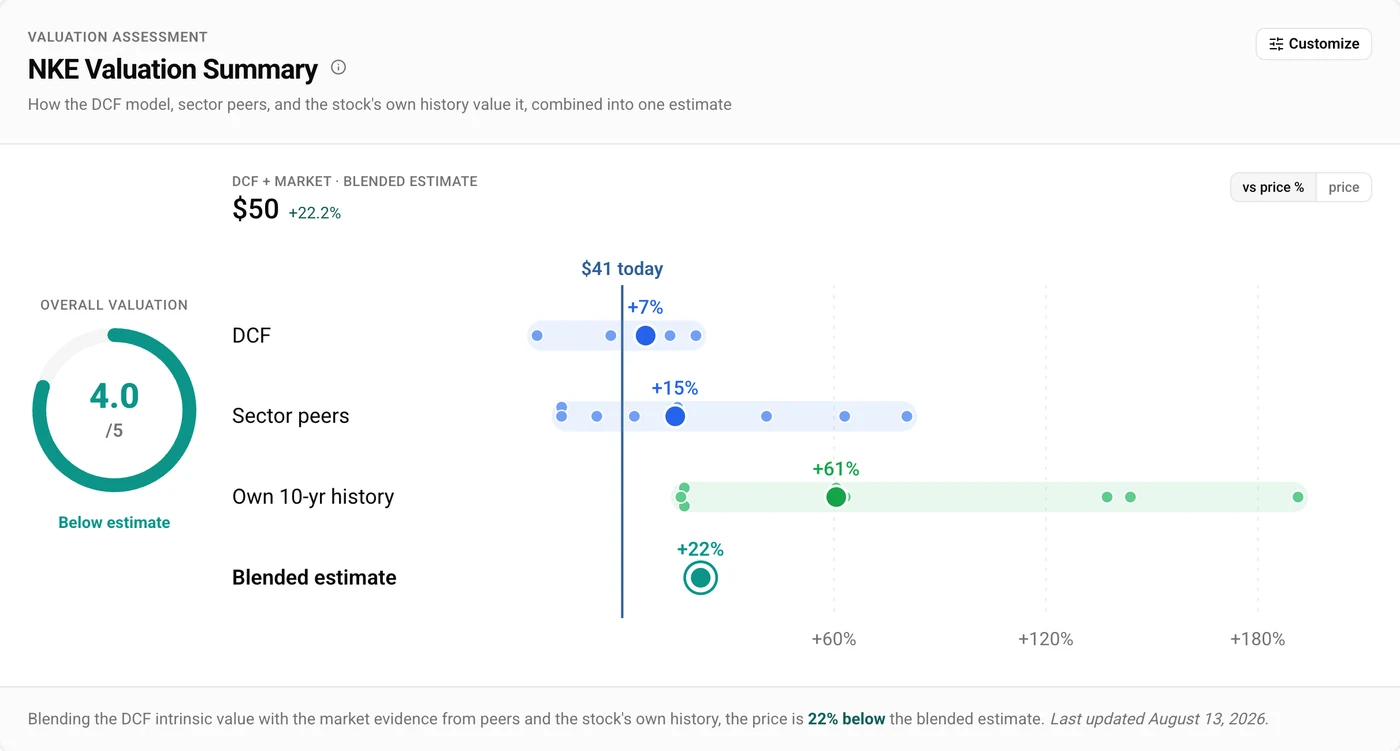This screenshot has height=751, width=1400.
Task: Select the Sector peers row label
Action: pyautogui.click(x=290, y=416)
